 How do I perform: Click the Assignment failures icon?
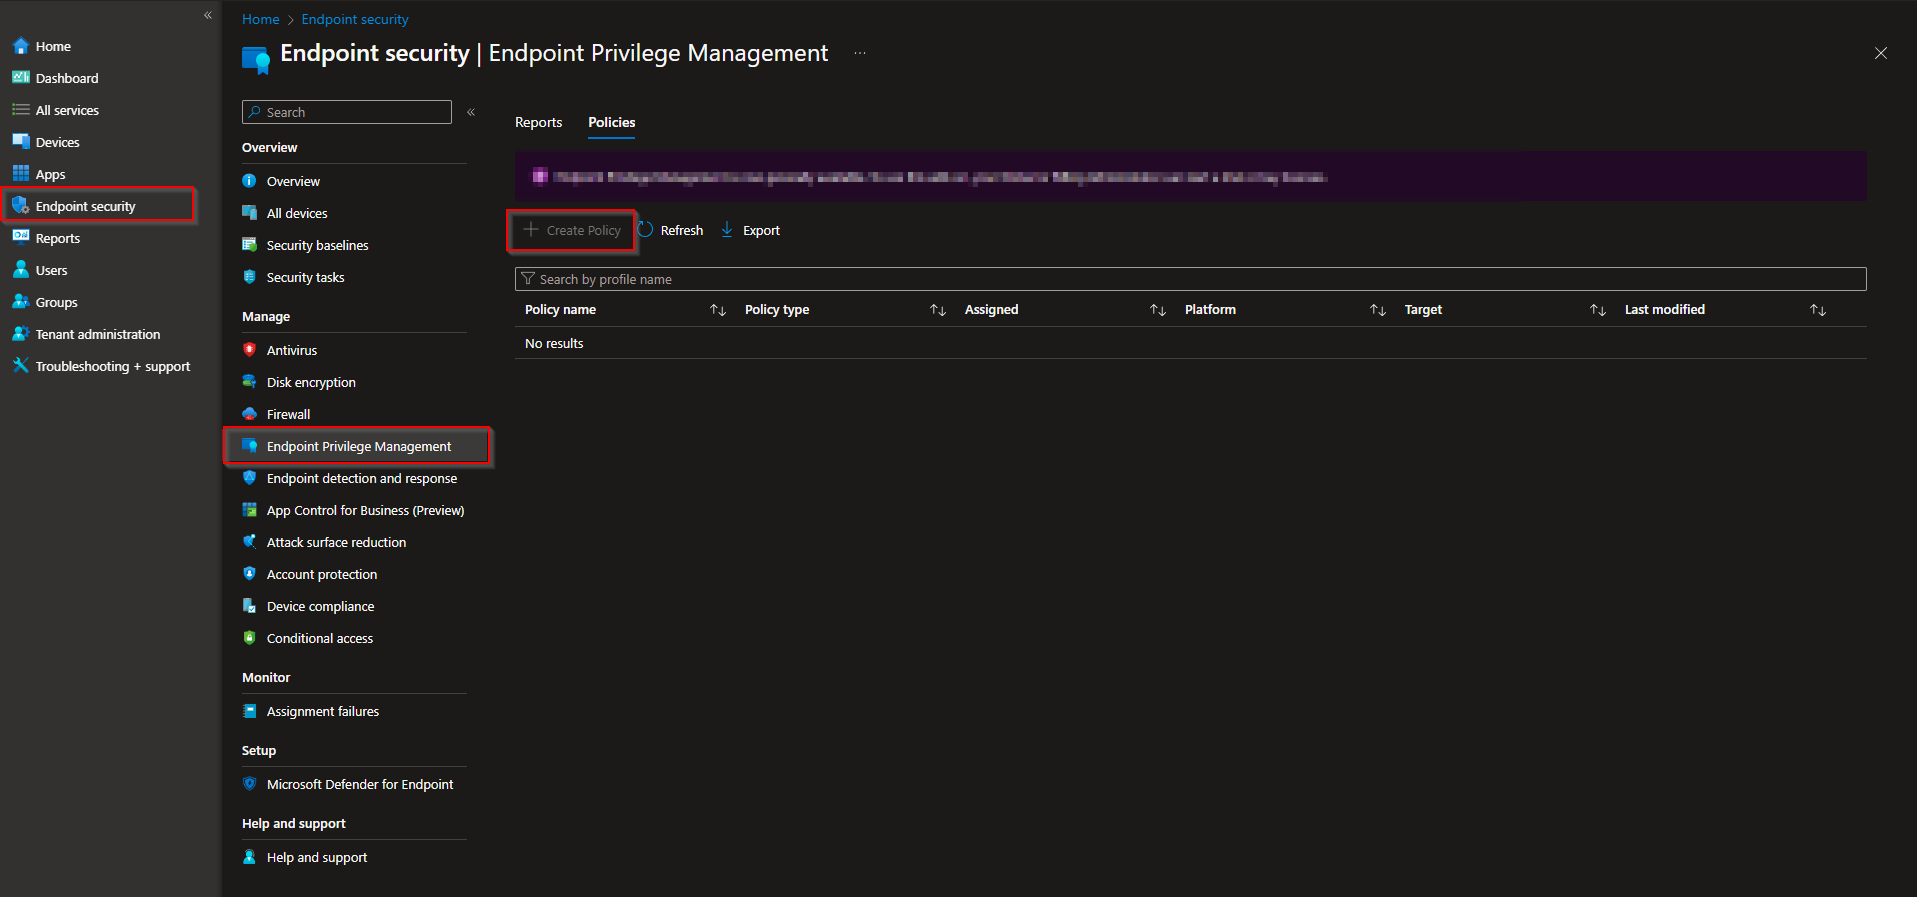[250, 711]
